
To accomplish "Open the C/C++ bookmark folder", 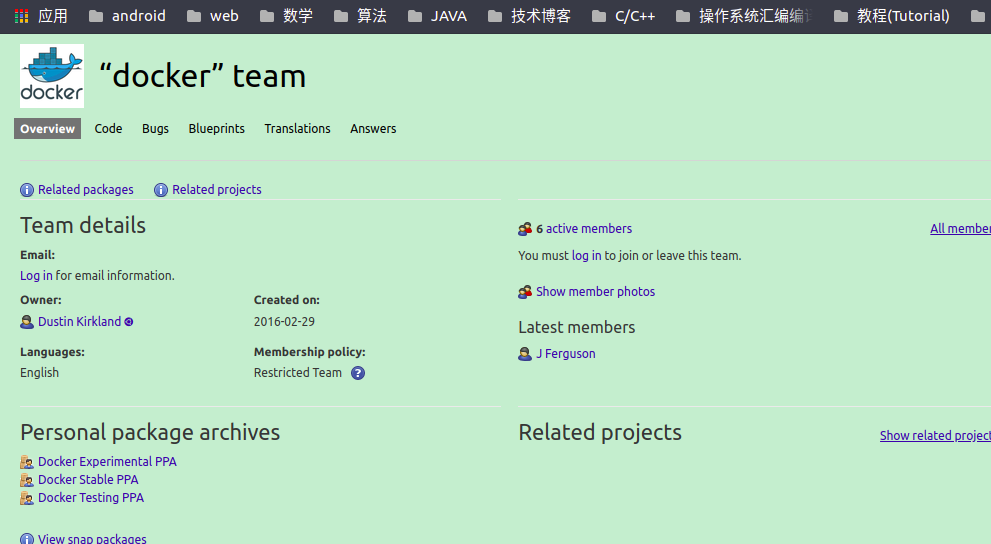I will click(x=624, y=16).
